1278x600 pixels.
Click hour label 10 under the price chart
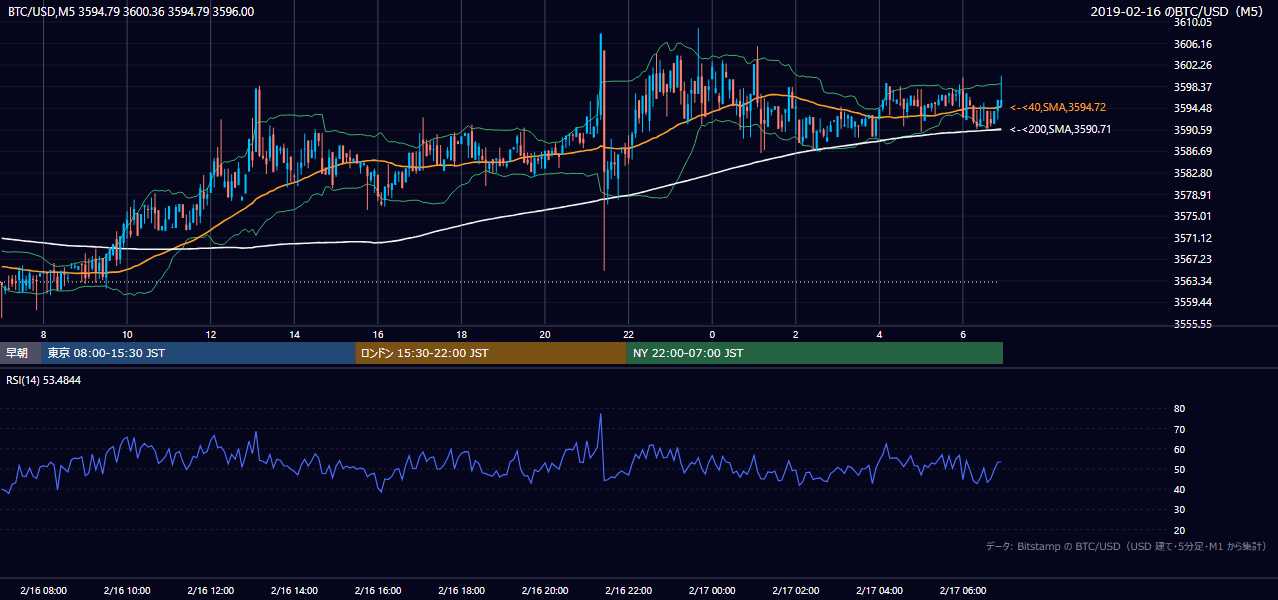[x=127, y=334]
